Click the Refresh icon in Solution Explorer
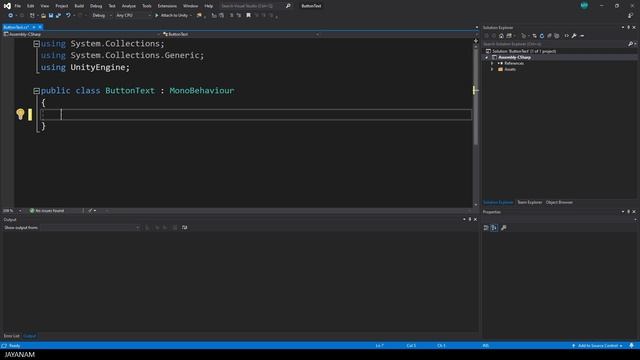The height and width of the screenshot is (360, 640). (542, 36)
